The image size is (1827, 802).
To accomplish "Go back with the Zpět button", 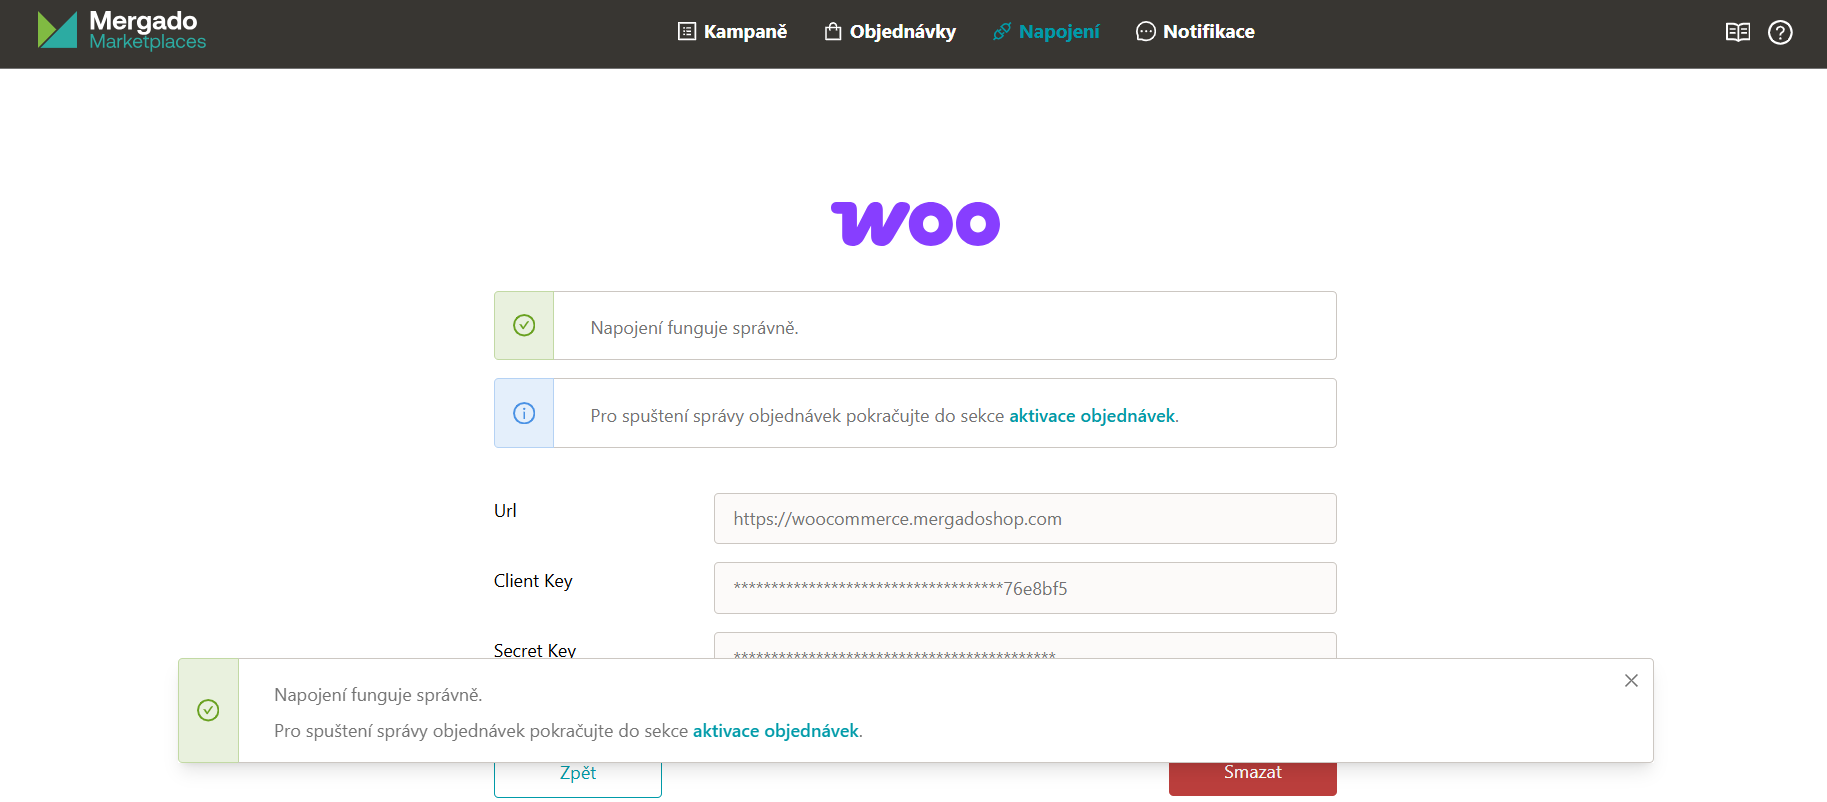I will click(578, 777).
